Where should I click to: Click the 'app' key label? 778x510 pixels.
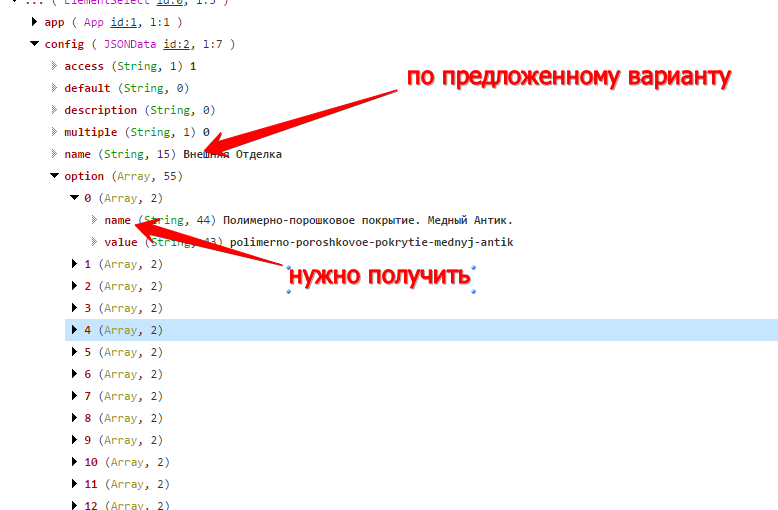54,23
